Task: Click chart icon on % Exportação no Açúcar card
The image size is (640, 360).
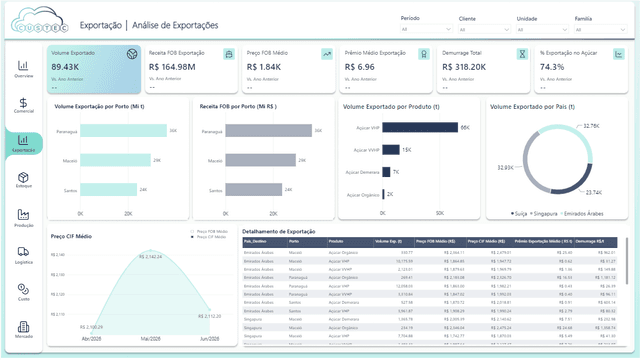Action: (x=619, y=54)
